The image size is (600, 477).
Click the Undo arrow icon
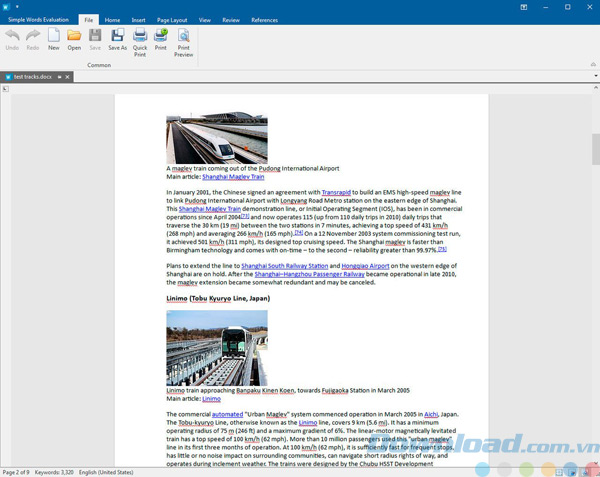pos(12,38)
